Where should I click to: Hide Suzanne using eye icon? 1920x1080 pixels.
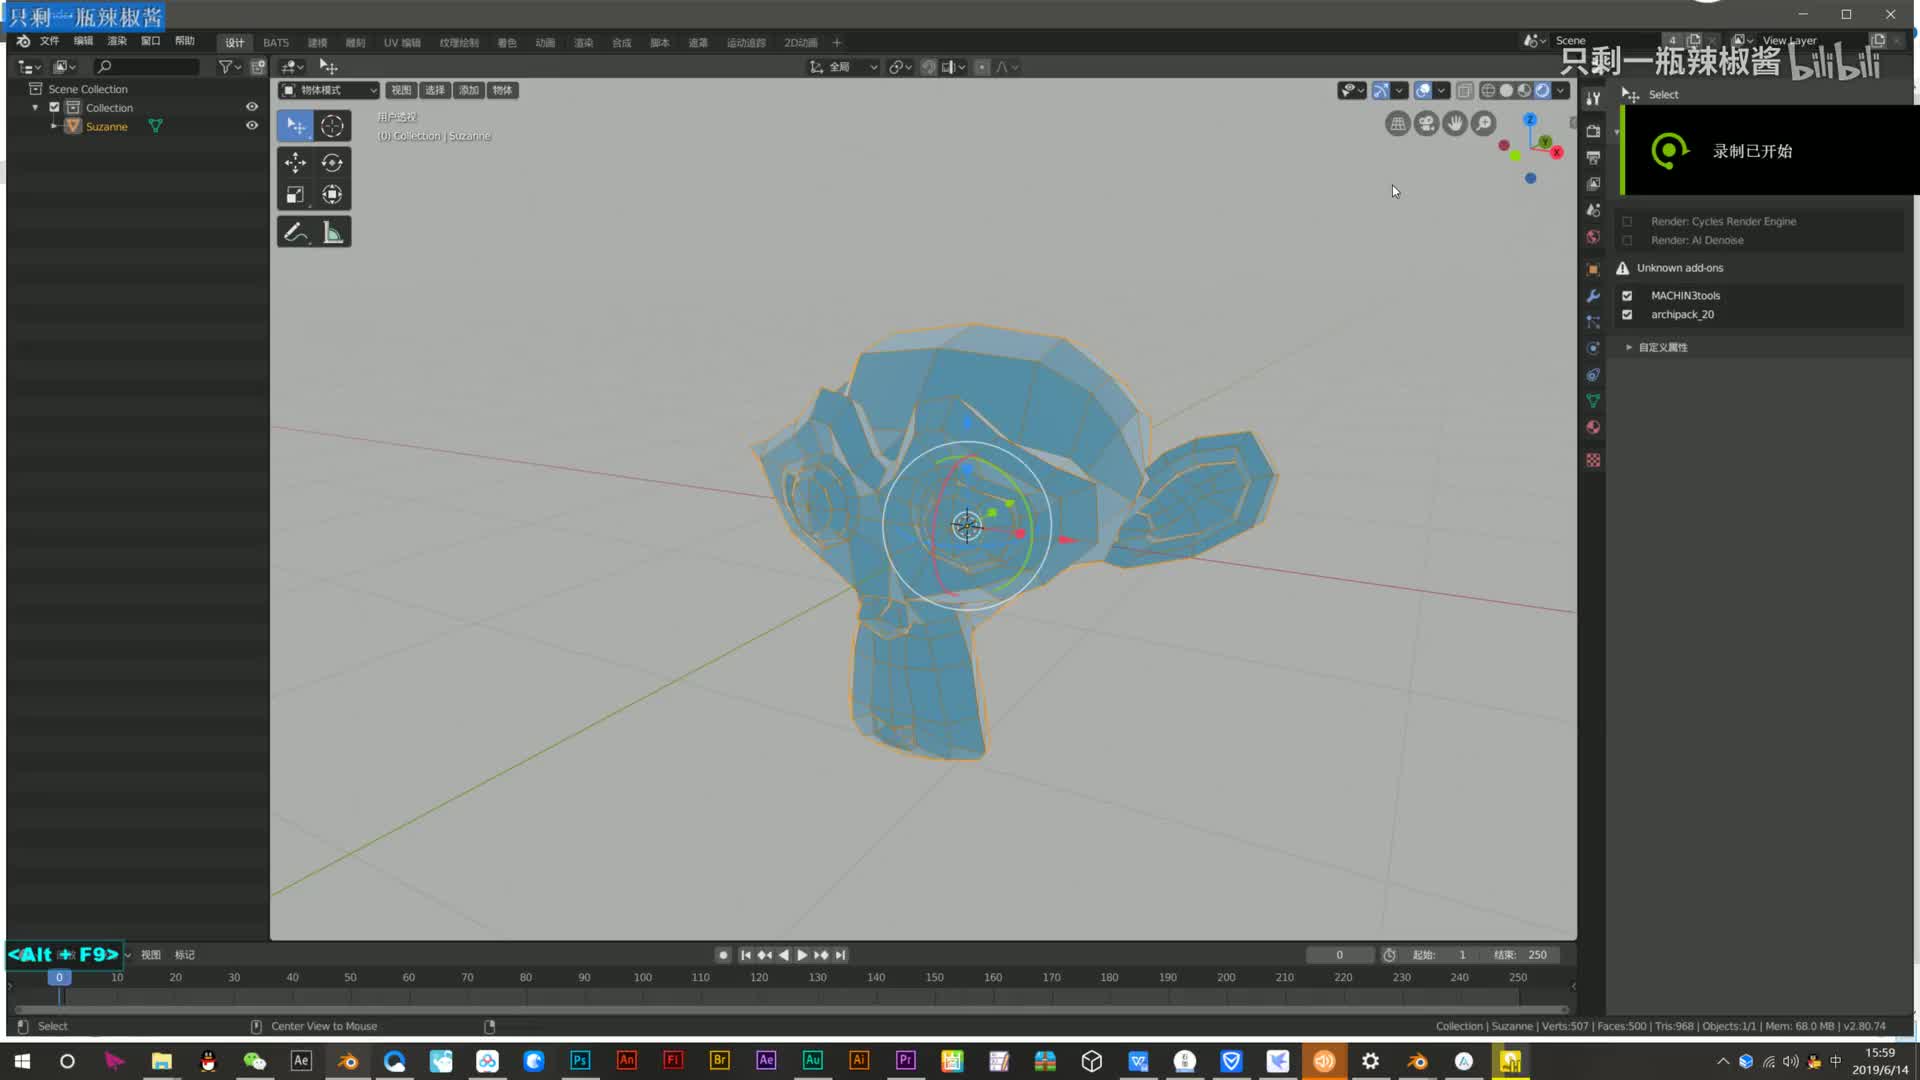click(252, 126)
